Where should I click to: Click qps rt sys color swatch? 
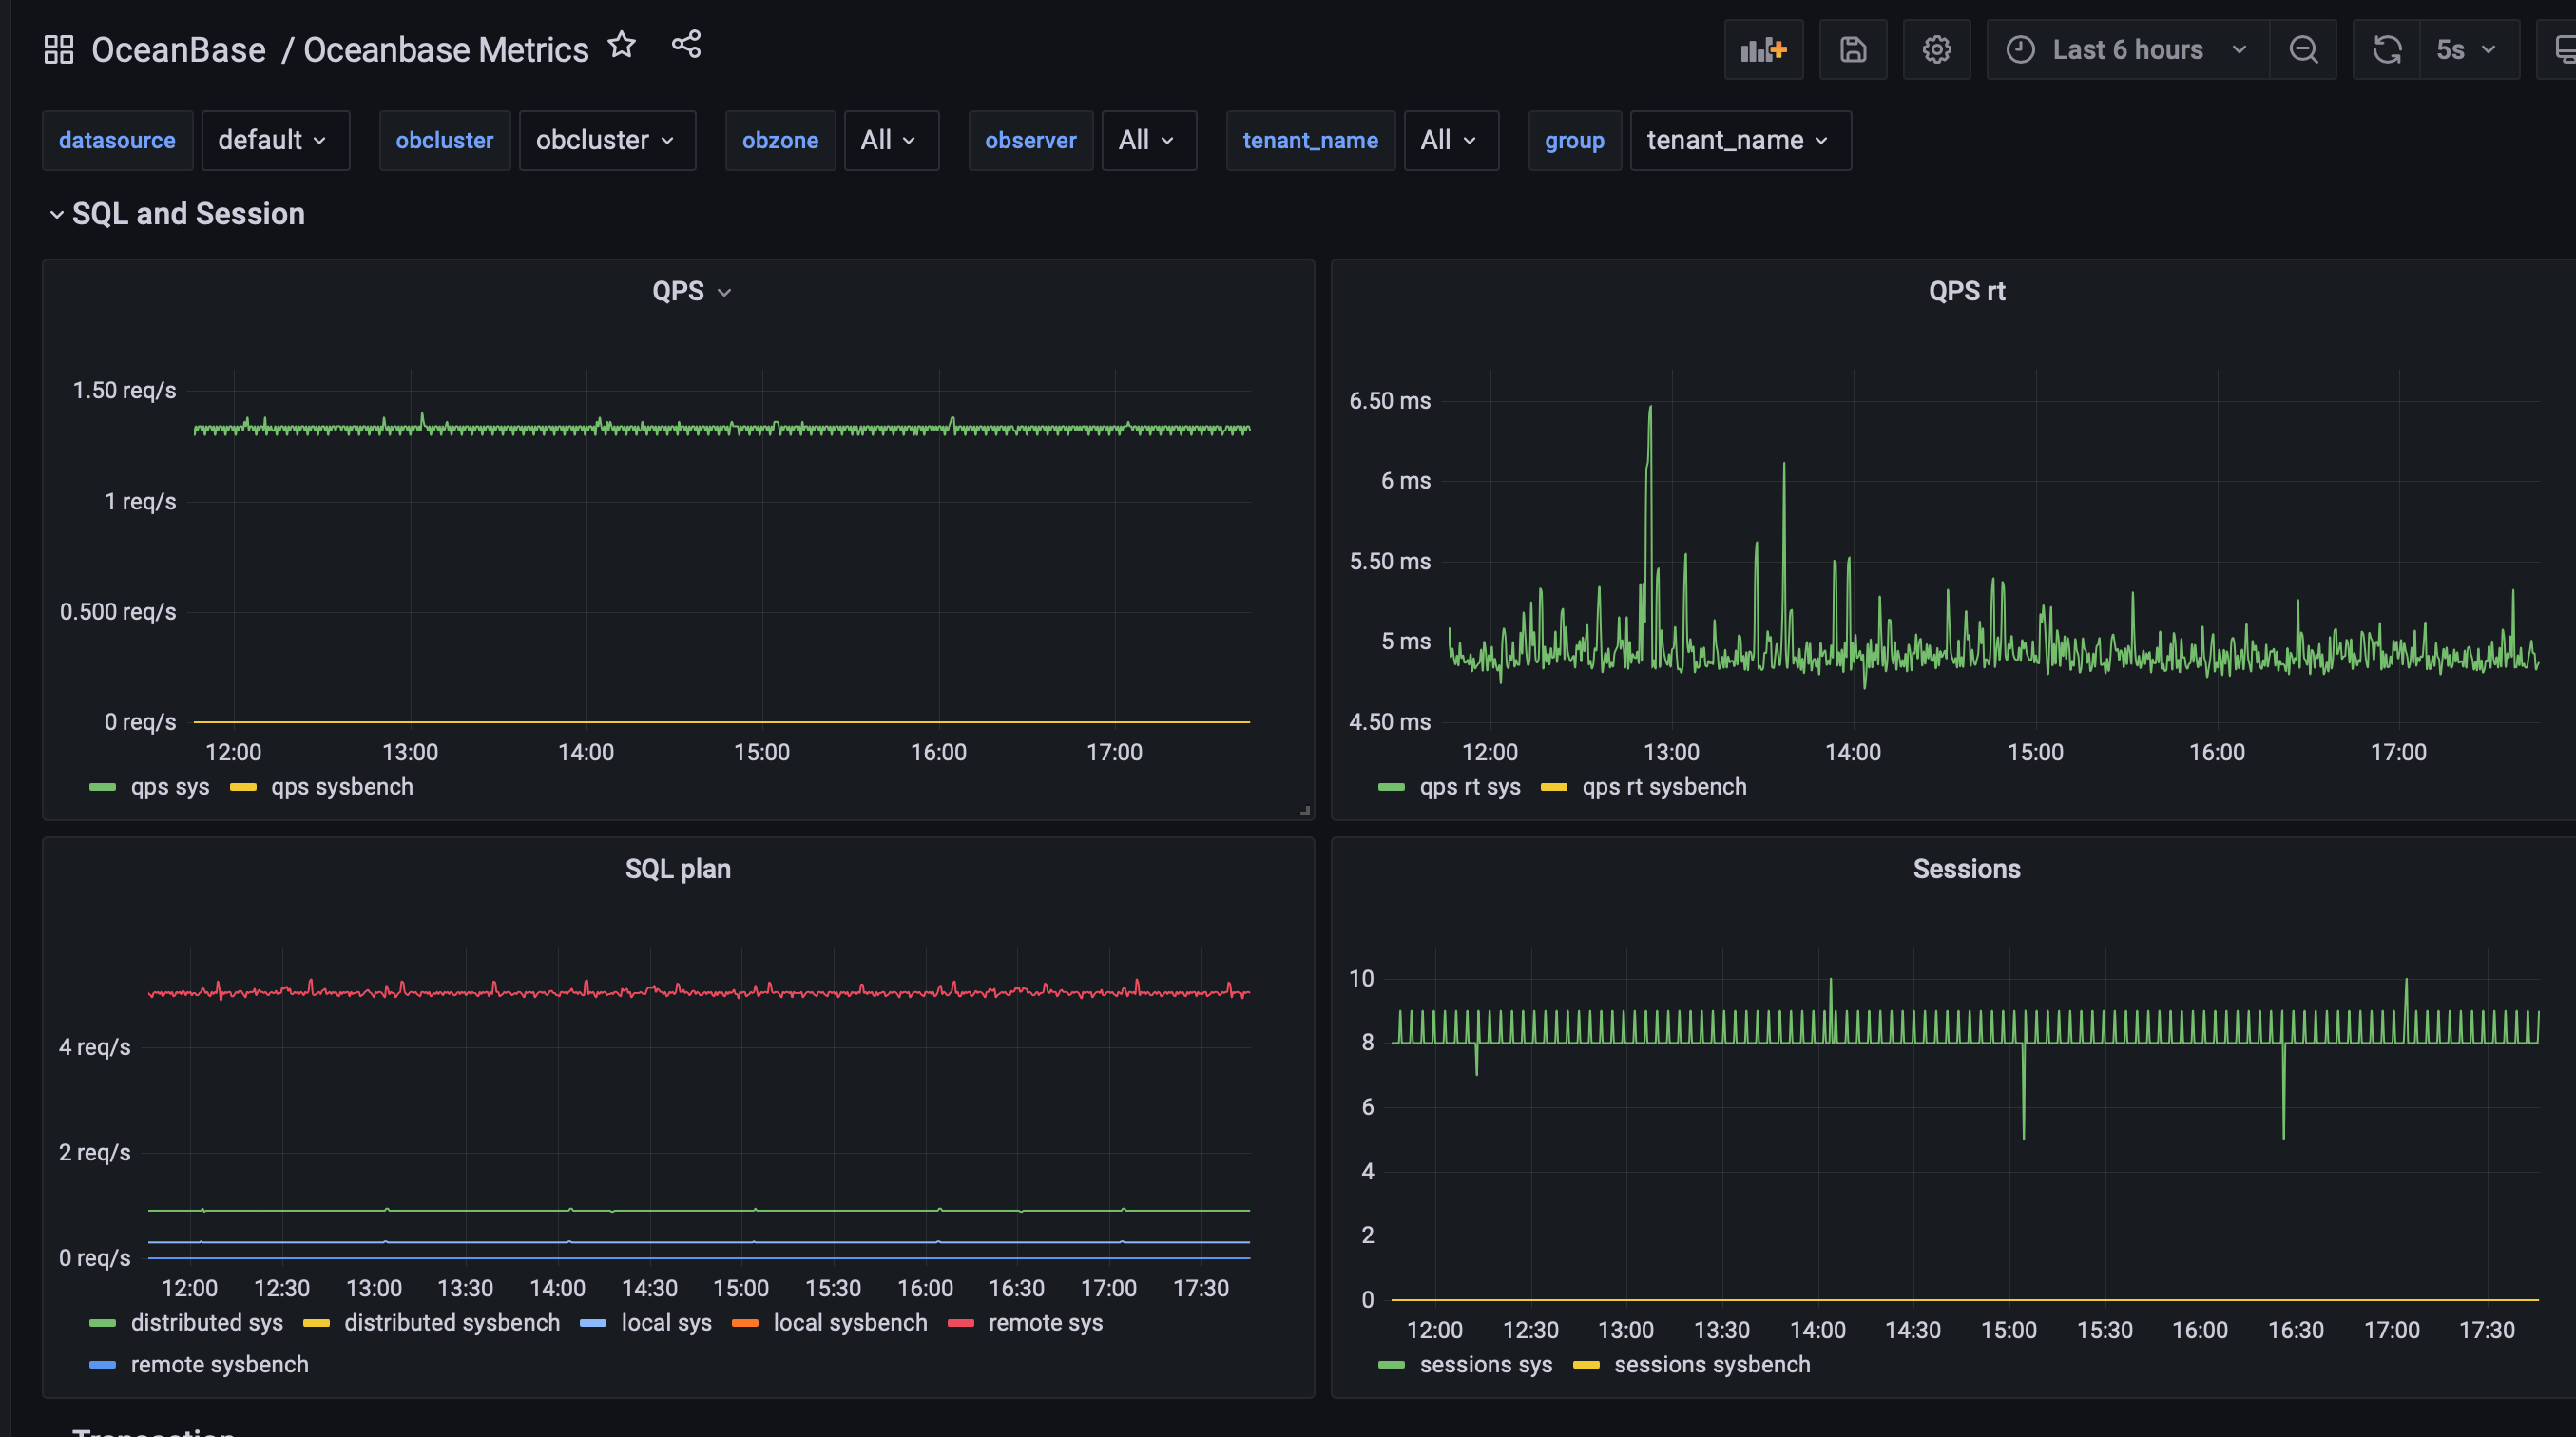(1391, 787)
